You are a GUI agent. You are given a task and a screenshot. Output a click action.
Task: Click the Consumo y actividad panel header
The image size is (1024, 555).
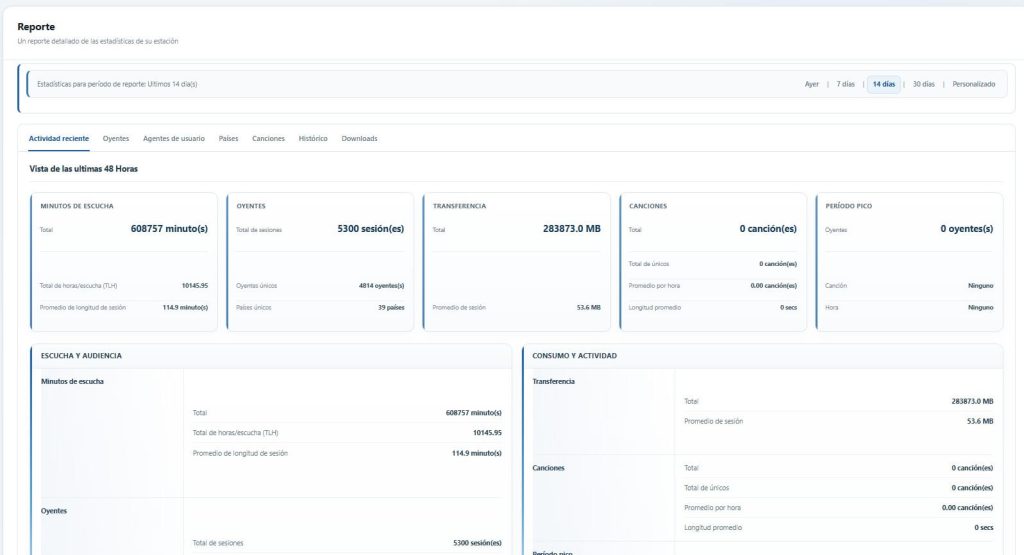click(x=763, y=356)
